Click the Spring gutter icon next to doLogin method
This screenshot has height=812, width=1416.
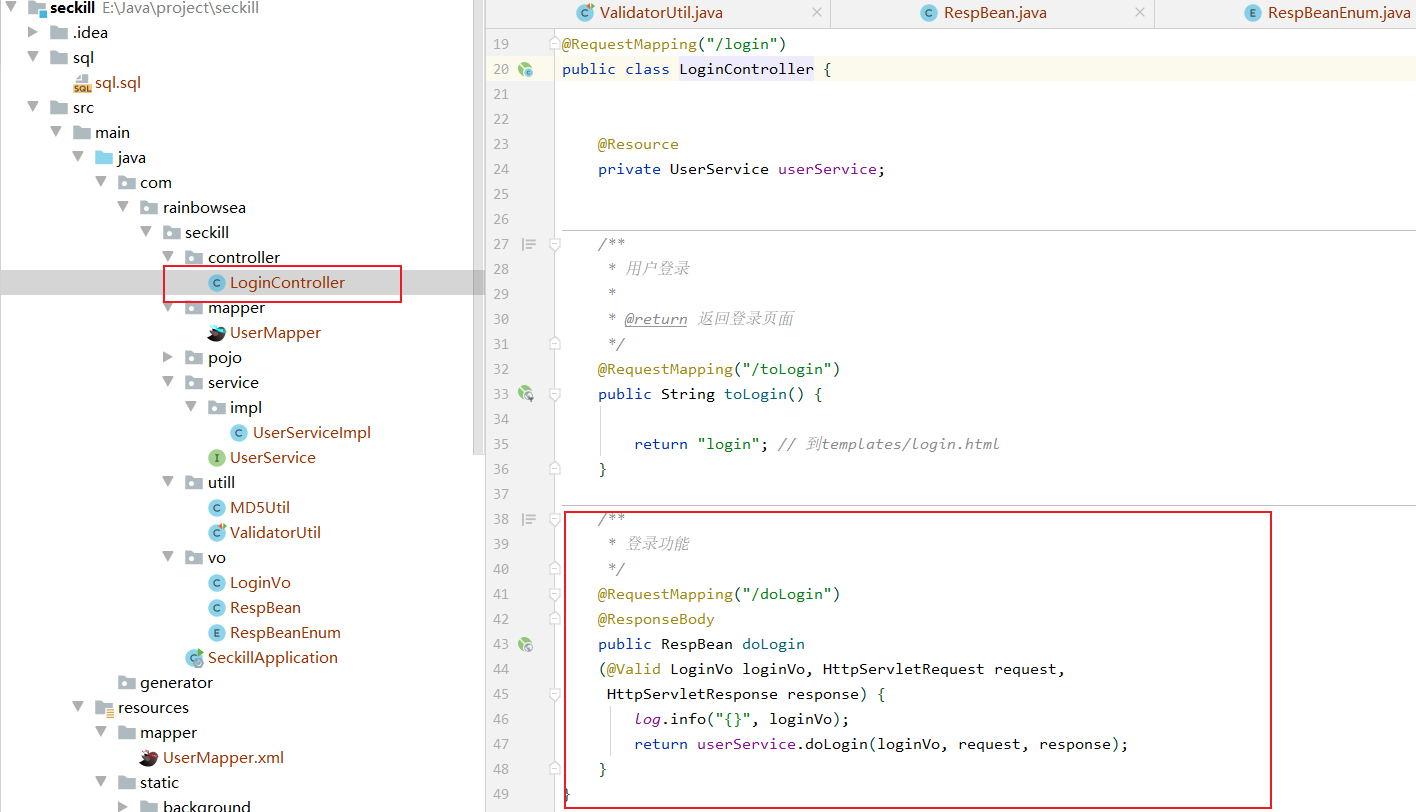(x=525, y=644)
